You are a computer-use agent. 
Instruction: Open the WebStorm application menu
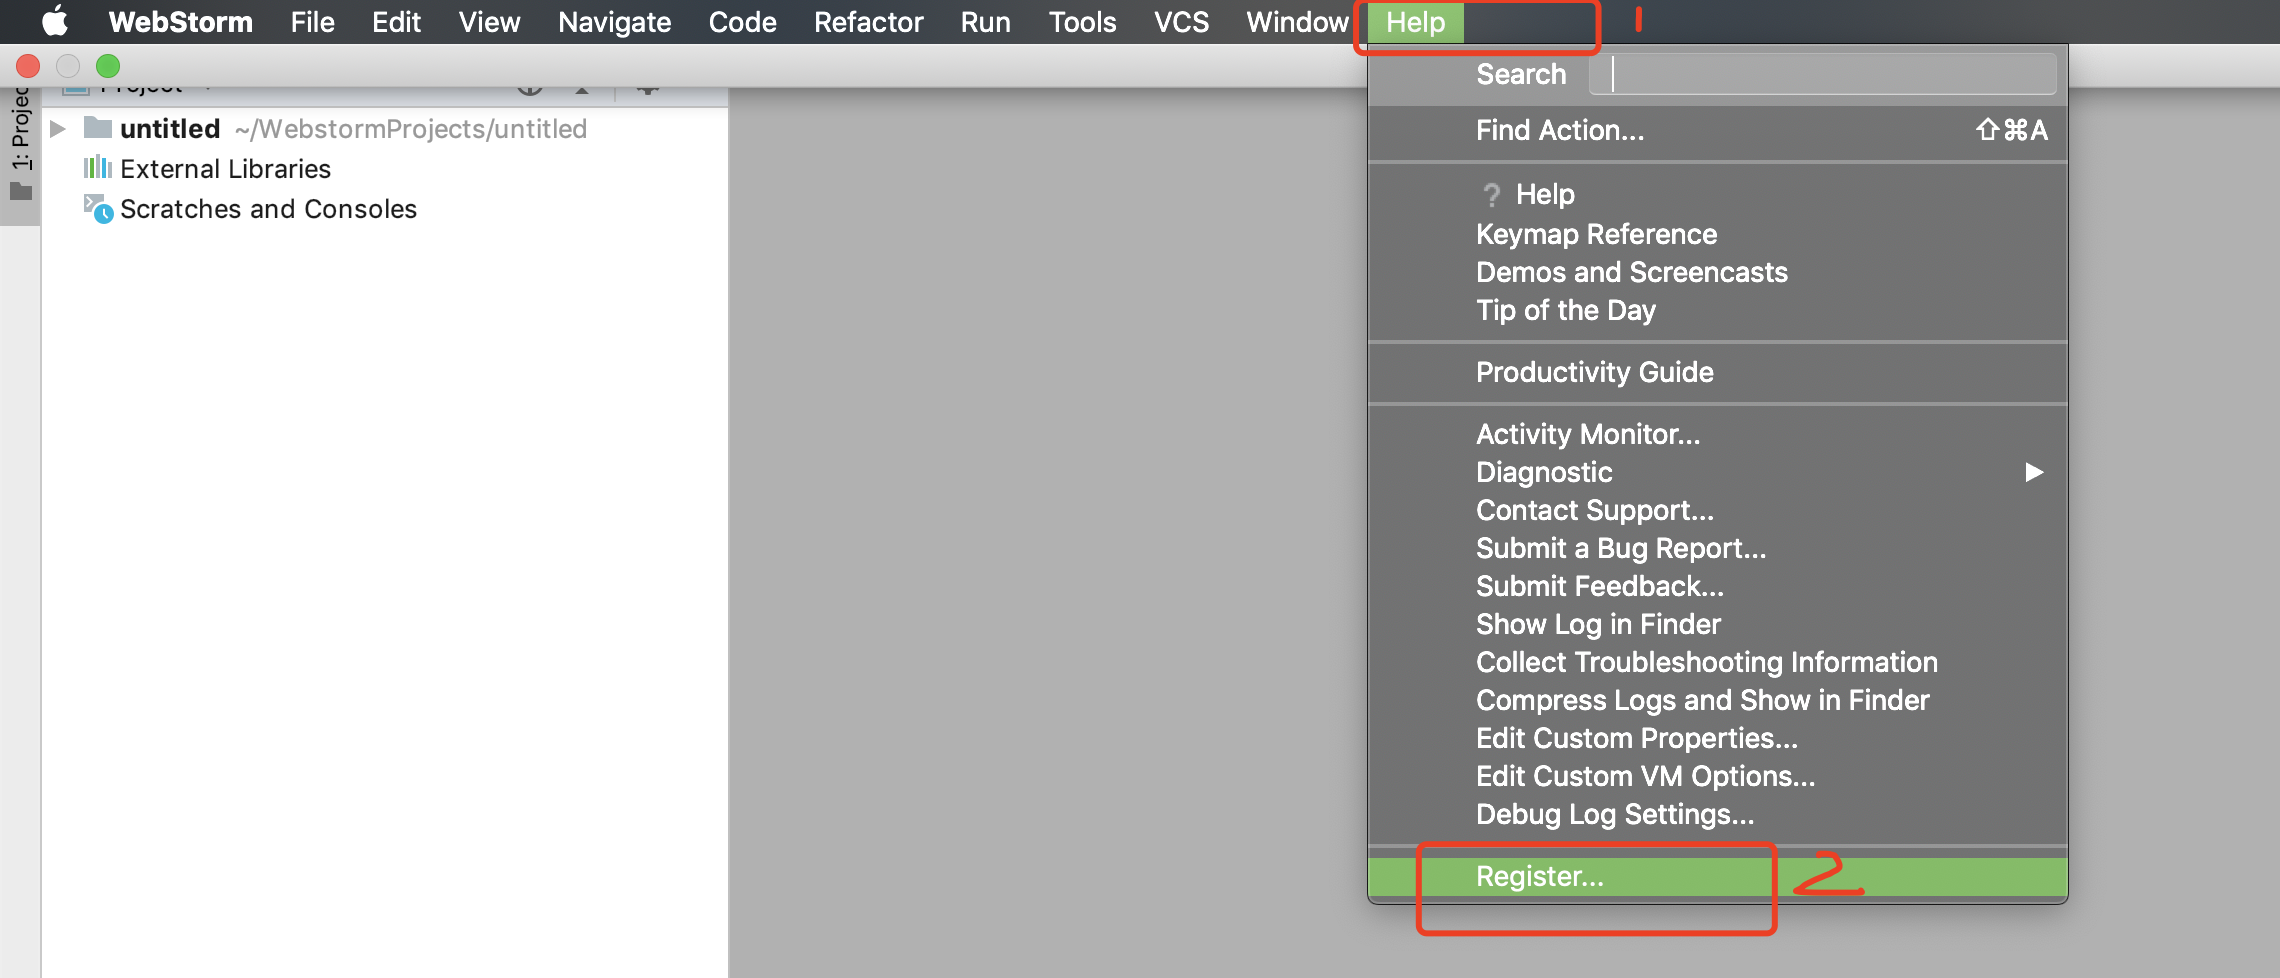(181, 22)
